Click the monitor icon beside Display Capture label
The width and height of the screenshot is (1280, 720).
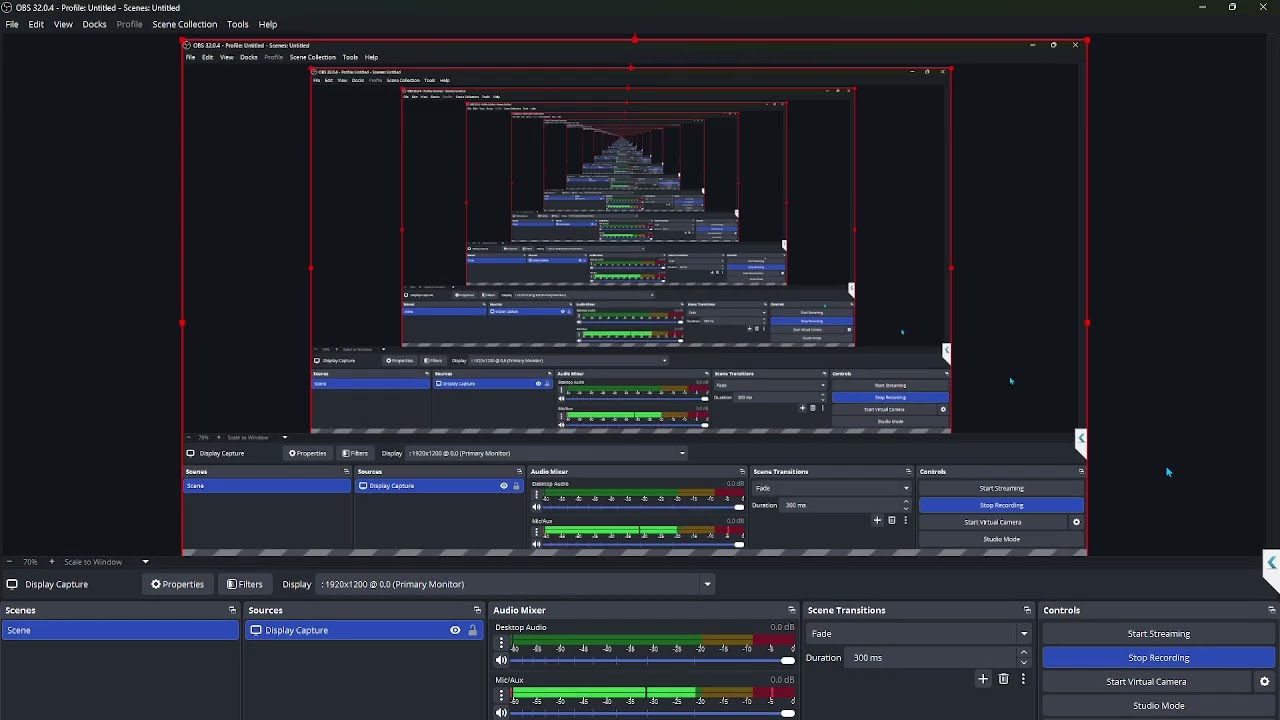click(x=12, y=584)
